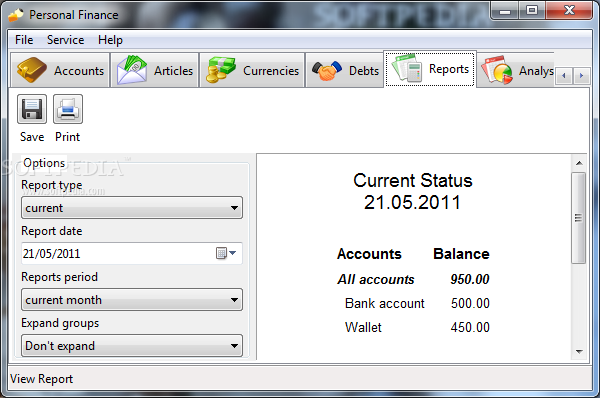
Task: Click the report vertical scrollbar thumb
Action: coord(579,218)
